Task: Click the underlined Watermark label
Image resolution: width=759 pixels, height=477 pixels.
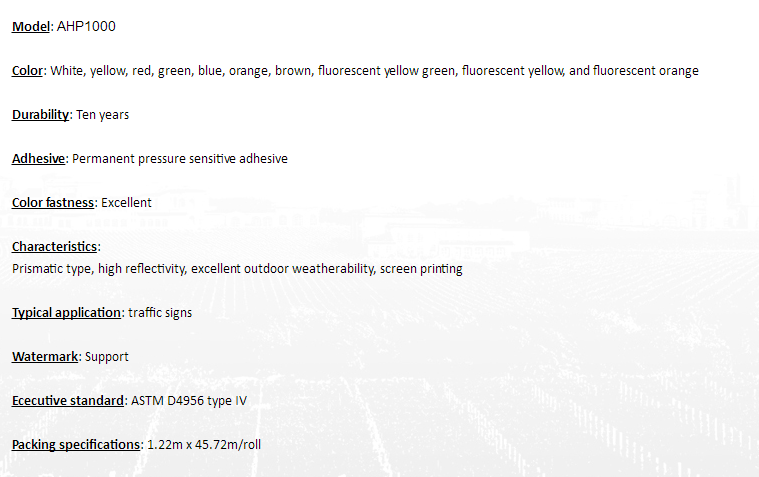Action: click(45, 357)
